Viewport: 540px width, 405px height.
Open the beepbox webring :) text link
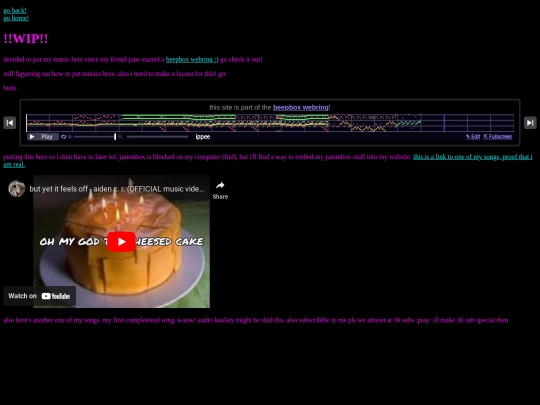(192, 59)
